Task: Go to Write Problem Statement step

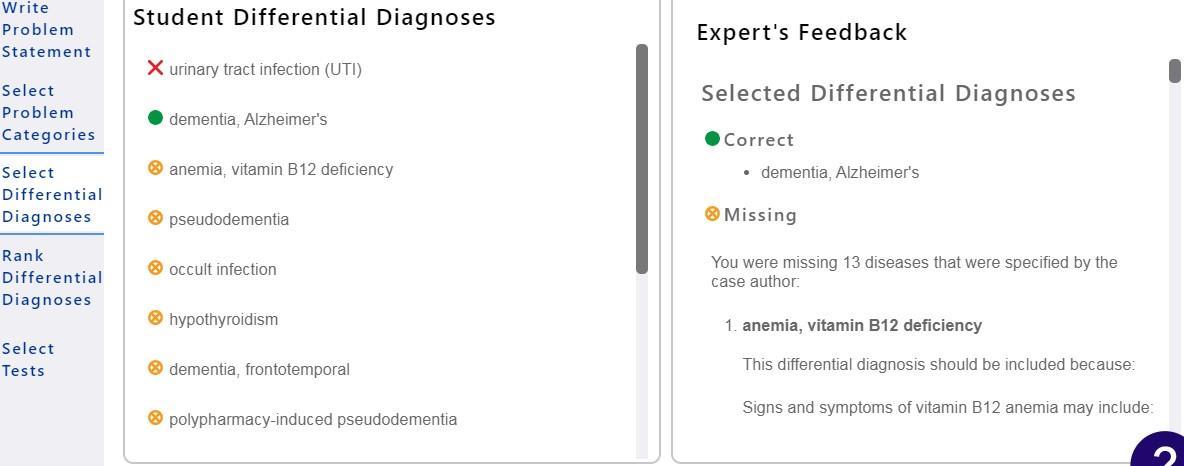Action: click(46, 30)
